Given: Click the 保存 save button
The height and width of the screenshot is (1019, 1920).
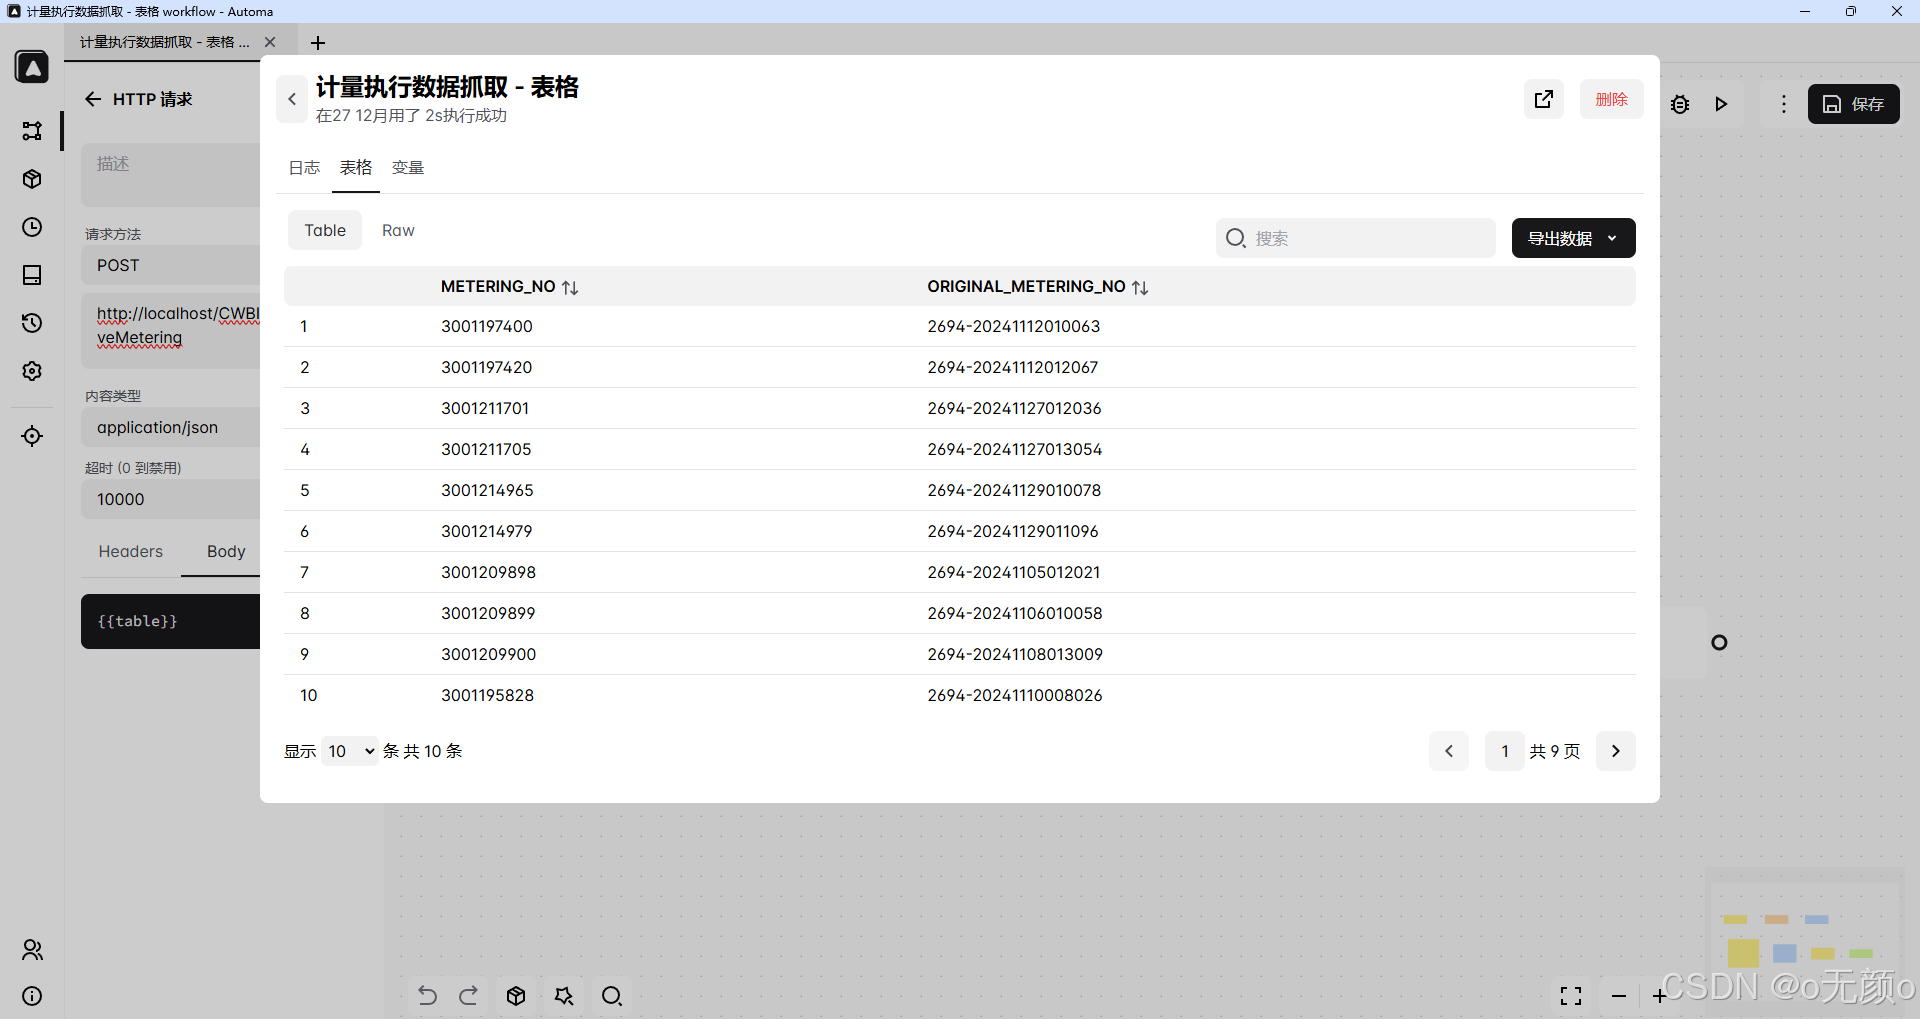Looking at the screenshot, I should (1854, 104).
